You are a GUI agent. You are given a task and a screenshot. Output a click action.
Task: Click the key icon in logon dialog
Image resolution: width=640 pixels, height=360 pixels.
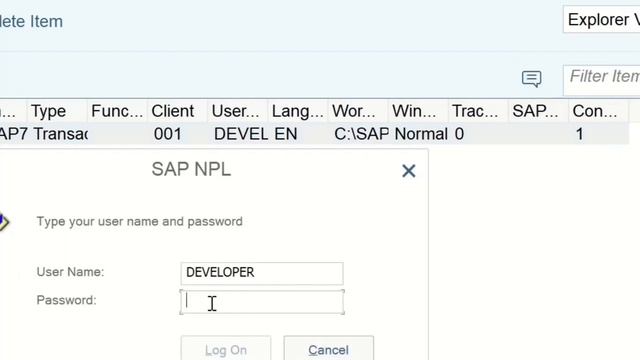pyautogui.click(x=4, y=222)
